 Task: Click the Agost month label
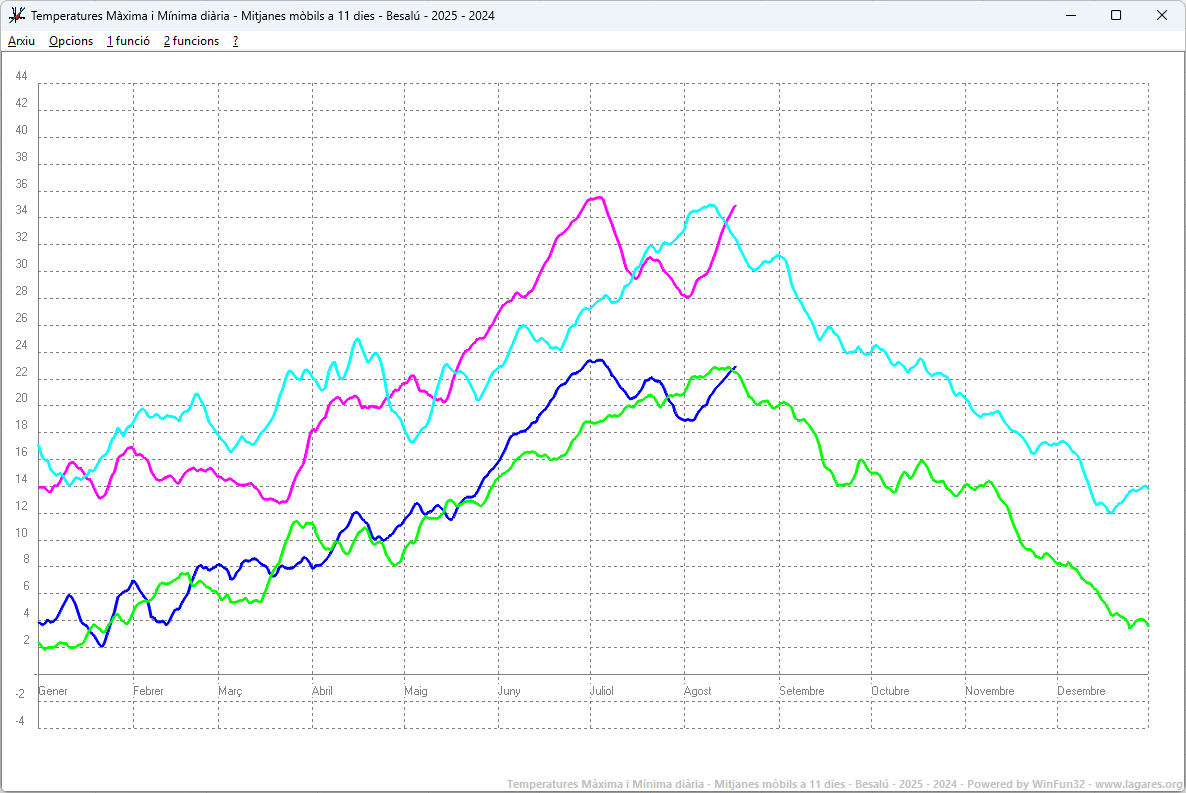pos(697,691)
